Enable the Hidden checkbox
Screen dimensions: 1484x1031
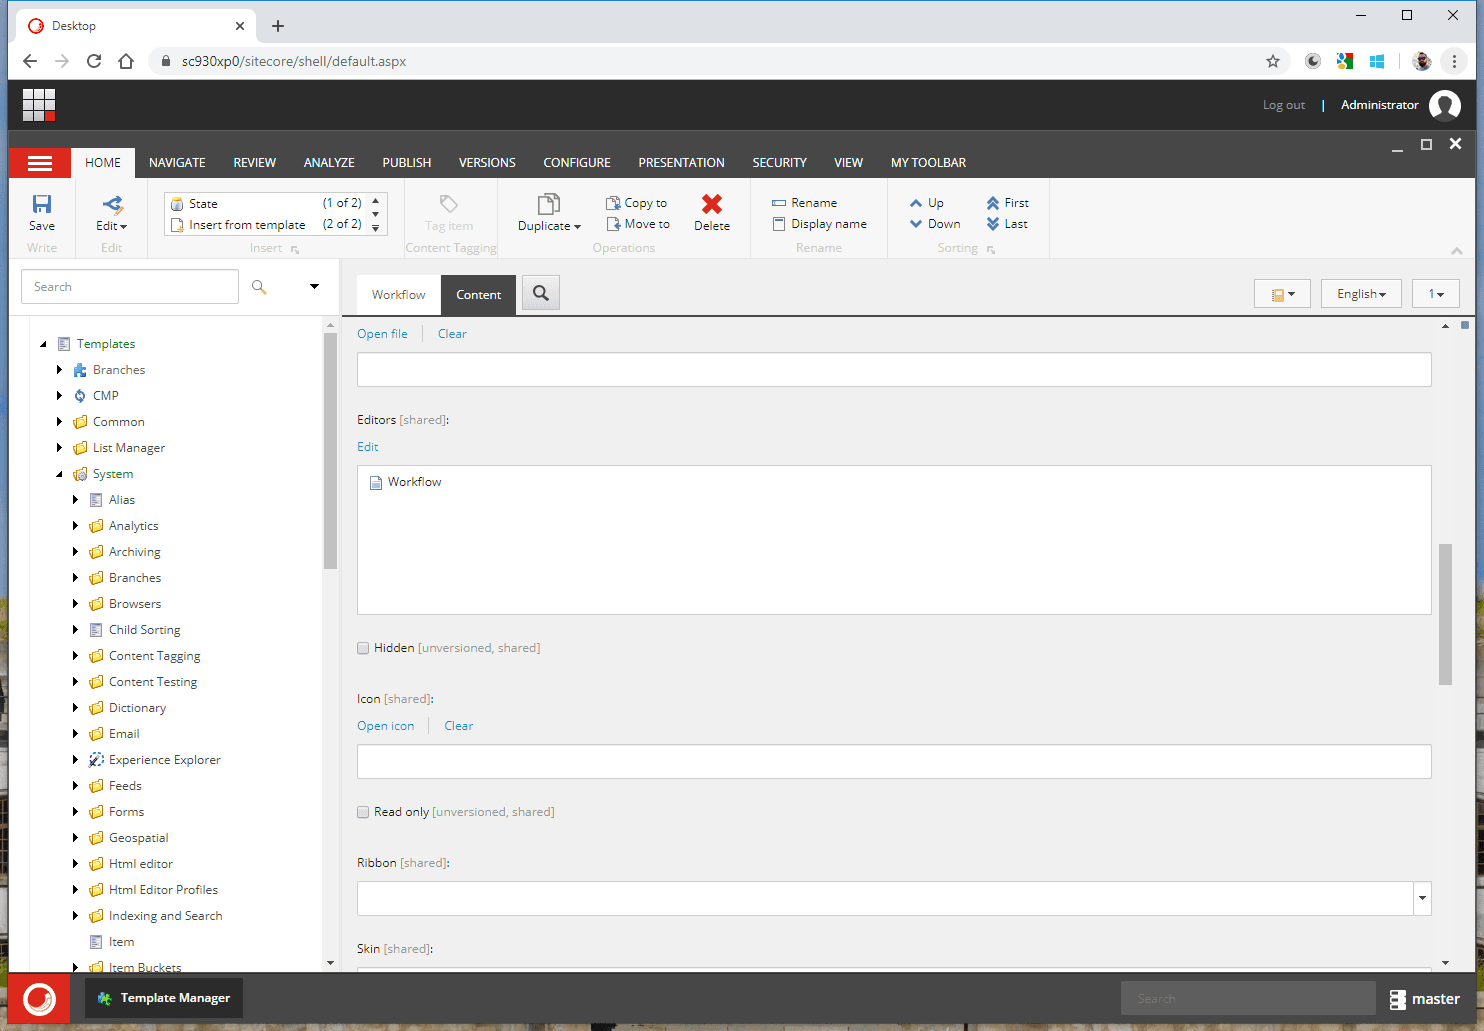pos(363,648)
